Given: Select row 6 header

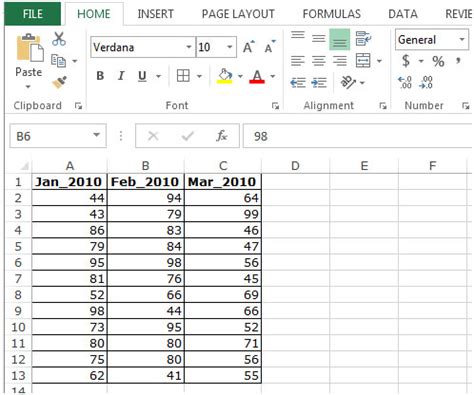Looking at the screenshot, I should 18,263.
